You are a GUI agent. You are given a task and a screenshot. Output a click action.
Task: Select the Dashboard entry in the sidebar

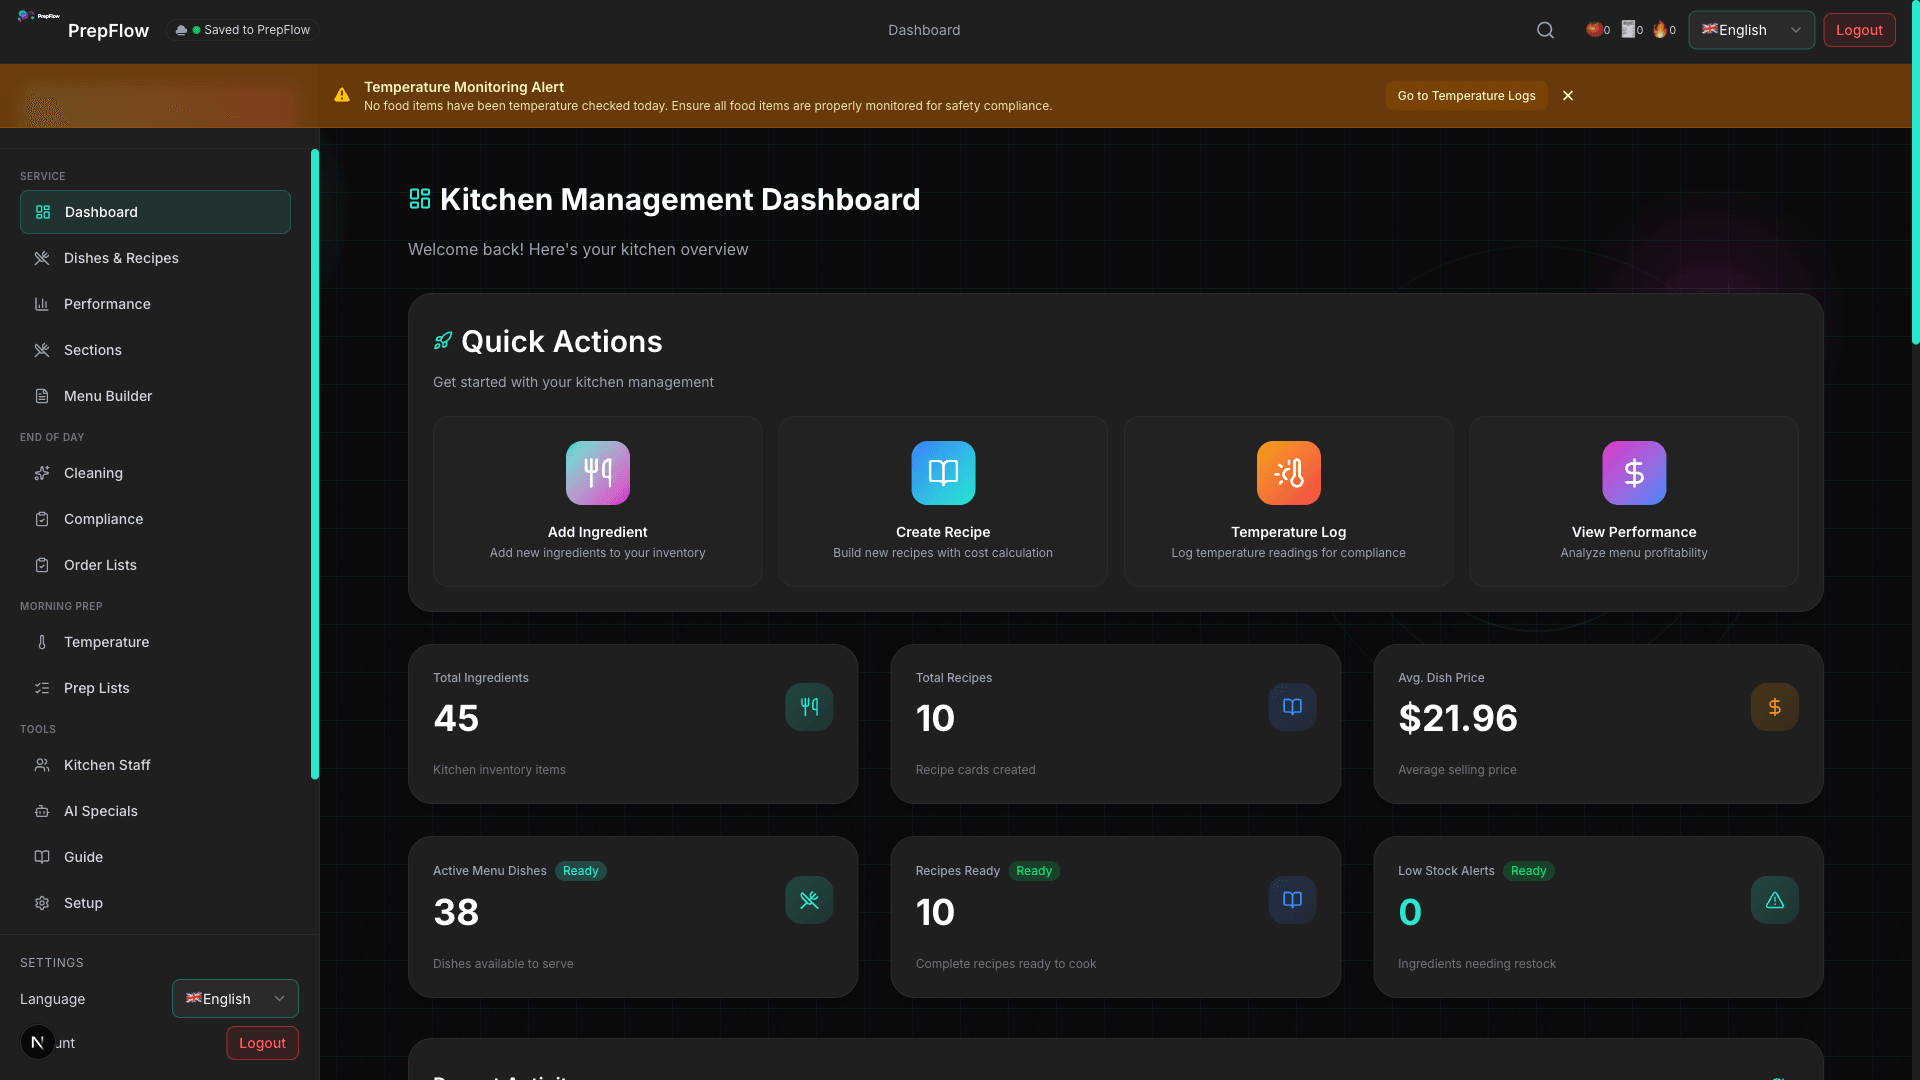155,212
